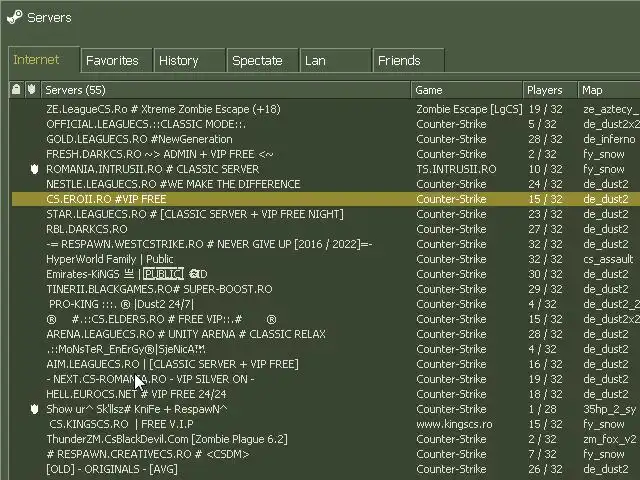Click www.kingscs.ro game cell
640x480 pixels.
pos(454,424)
